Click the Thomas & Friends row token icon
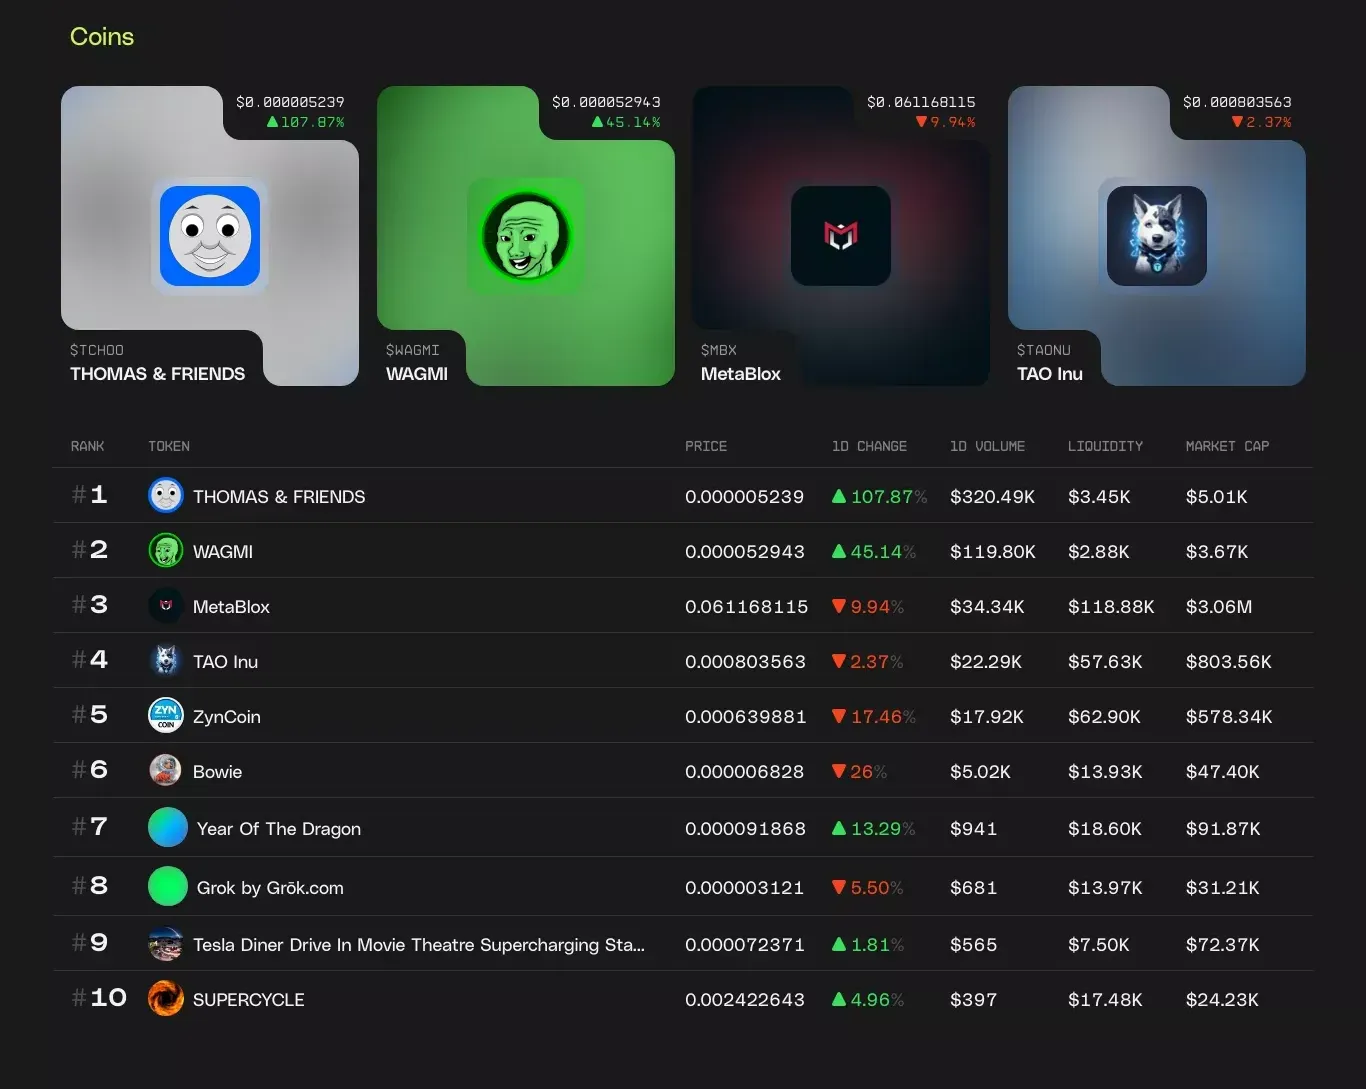The image size is (1366, 1089). [x=166, y=495]
